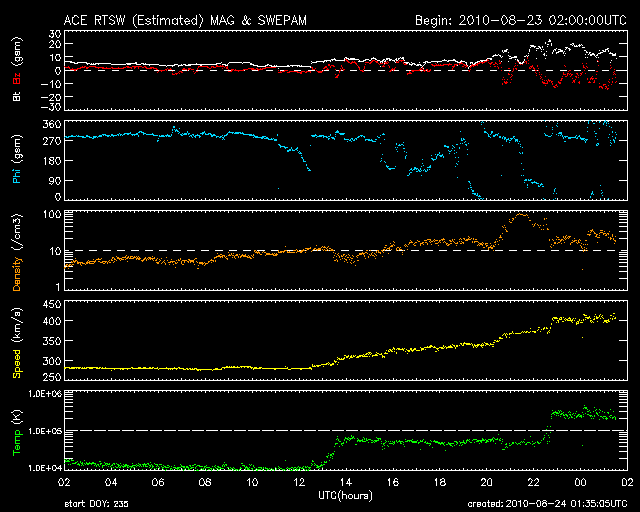Click the '250' tick on the Speed axis
This screenshot has height=512, width=640.
(x=52, y=377)
